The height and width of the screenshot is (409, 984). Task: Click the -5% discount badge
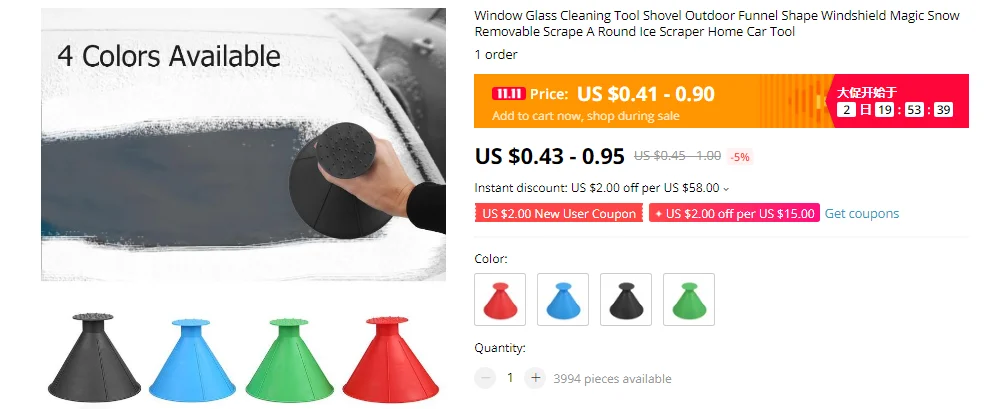pos(740,157)
